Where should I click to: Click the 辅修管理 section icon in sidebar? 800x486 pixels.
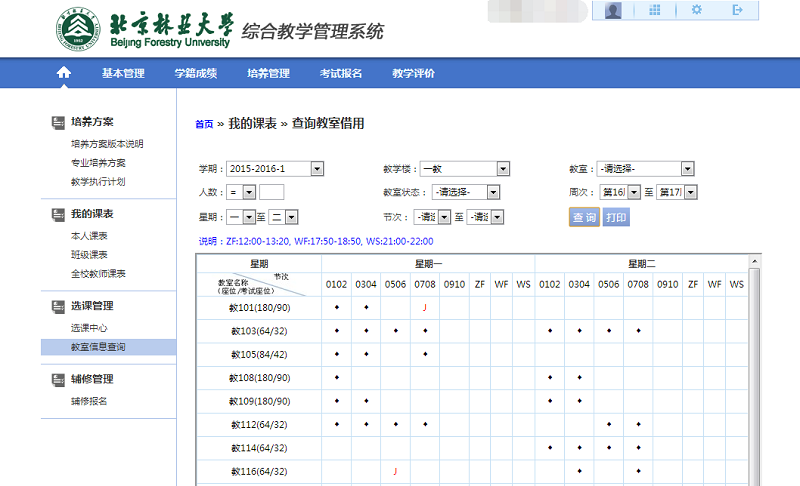(x=58, y=379)
